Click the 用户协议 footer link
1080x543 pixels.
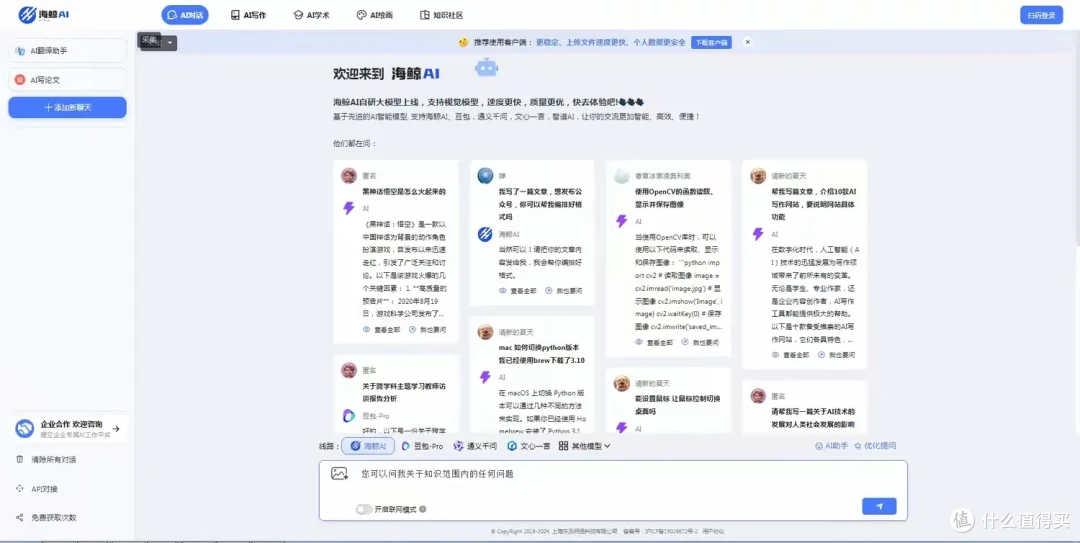(713, 531)
